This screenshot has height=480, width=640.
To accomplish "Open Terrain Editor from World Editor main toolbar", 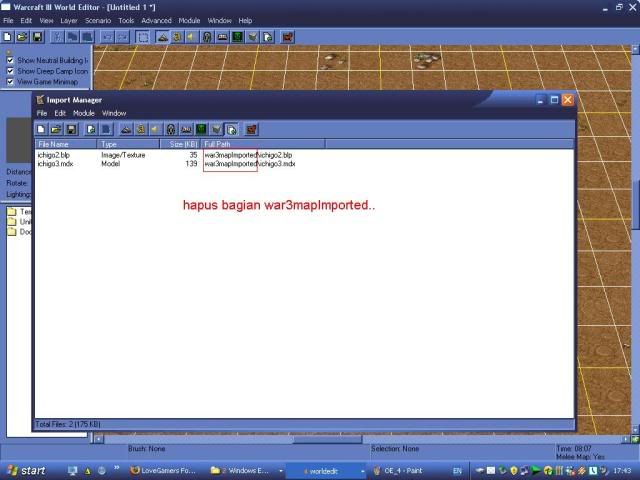I will 162,37.
